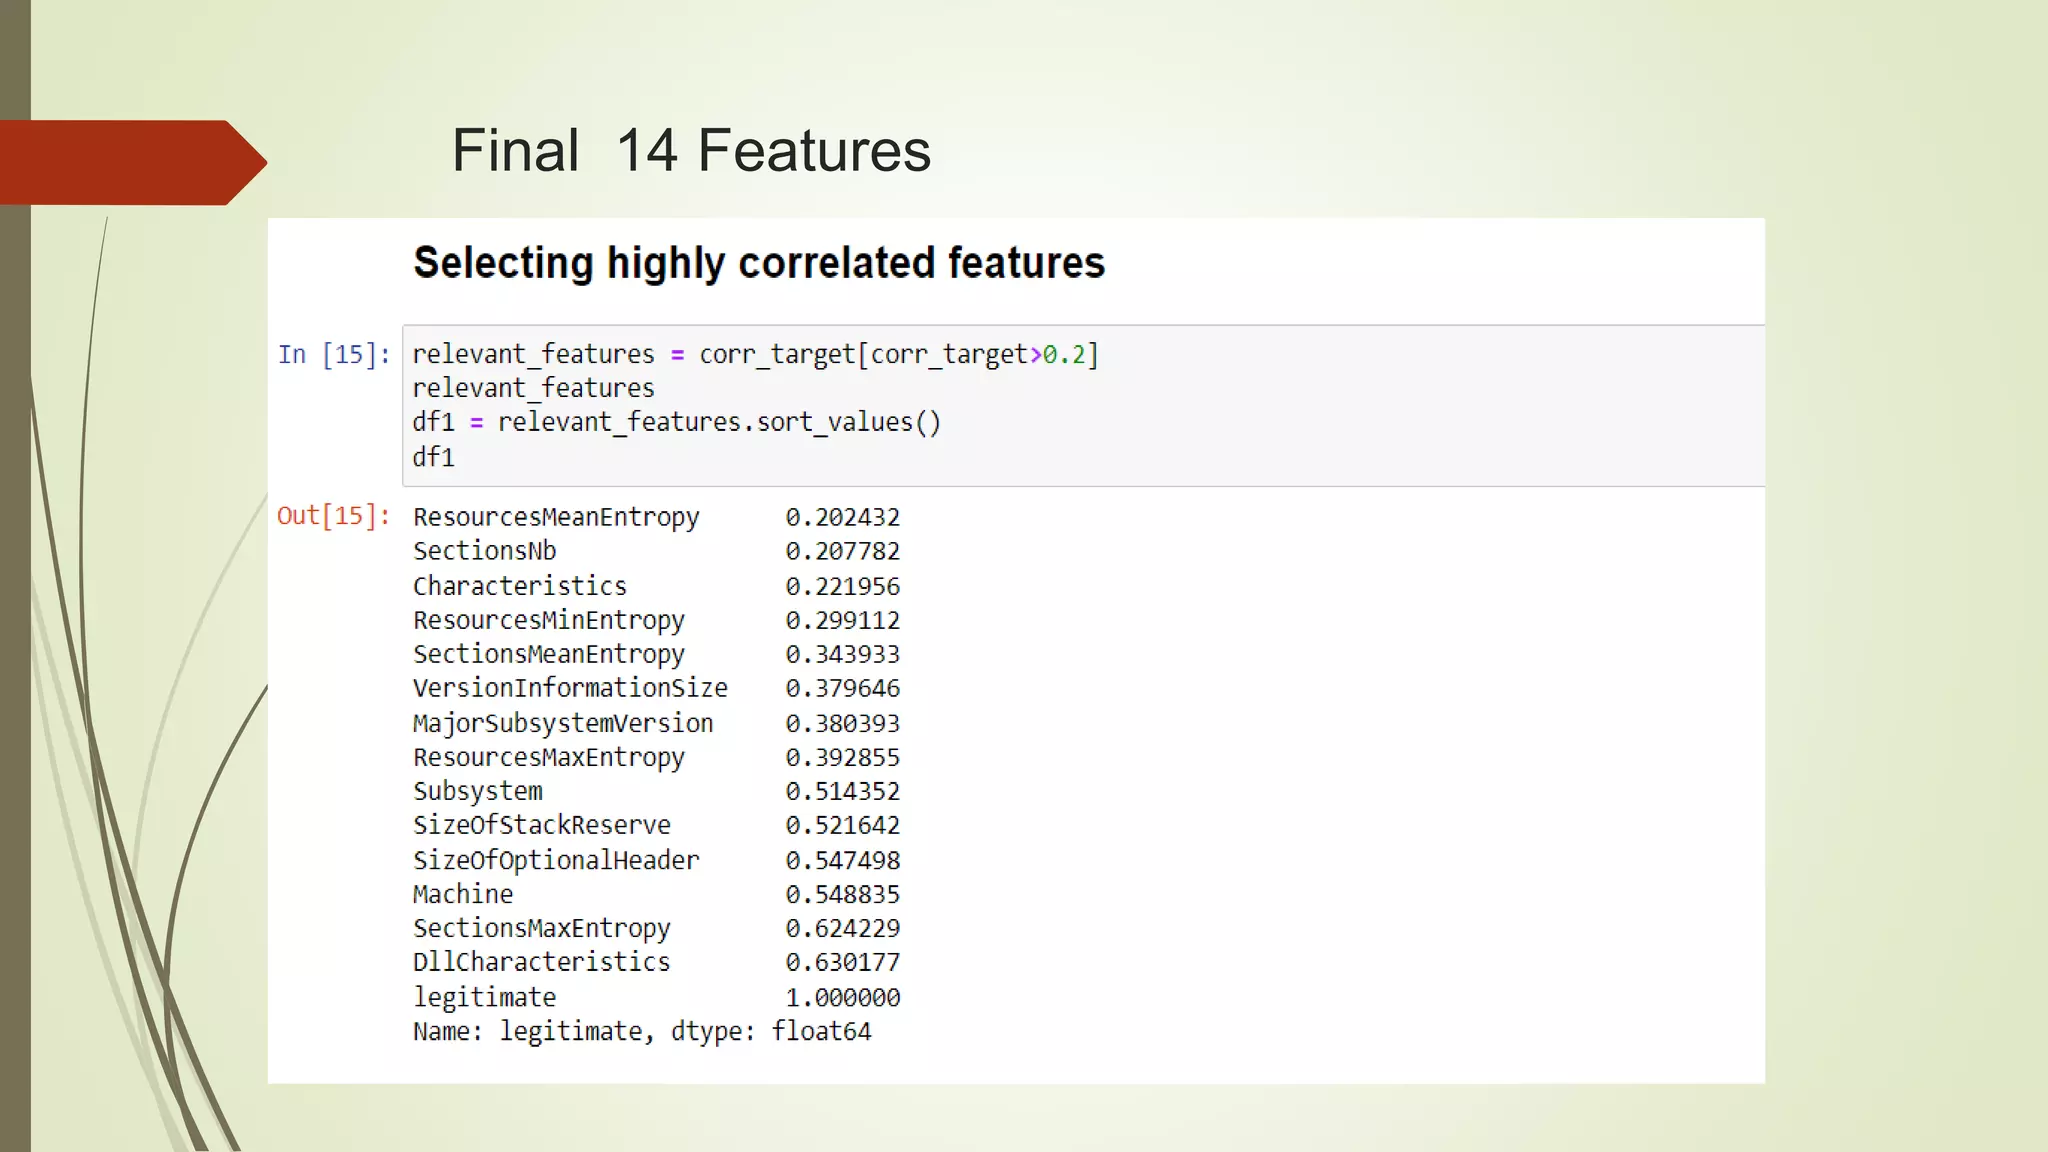Click the ResourcesMinEntropy row
2048x1152 pixels.
coord(549,620)
